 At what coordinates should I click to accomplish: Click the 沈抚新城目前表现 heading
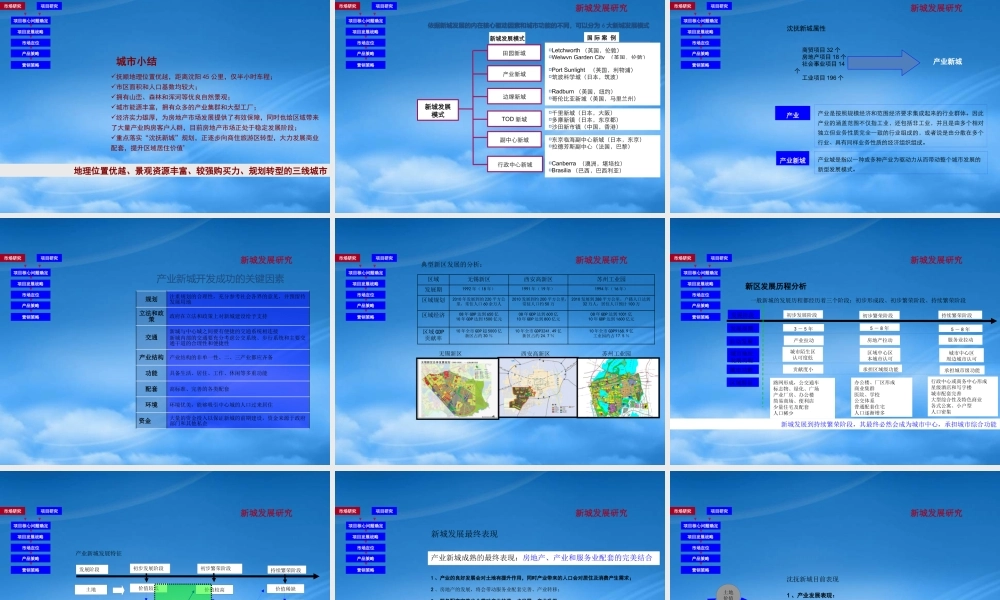pos(812,579)
